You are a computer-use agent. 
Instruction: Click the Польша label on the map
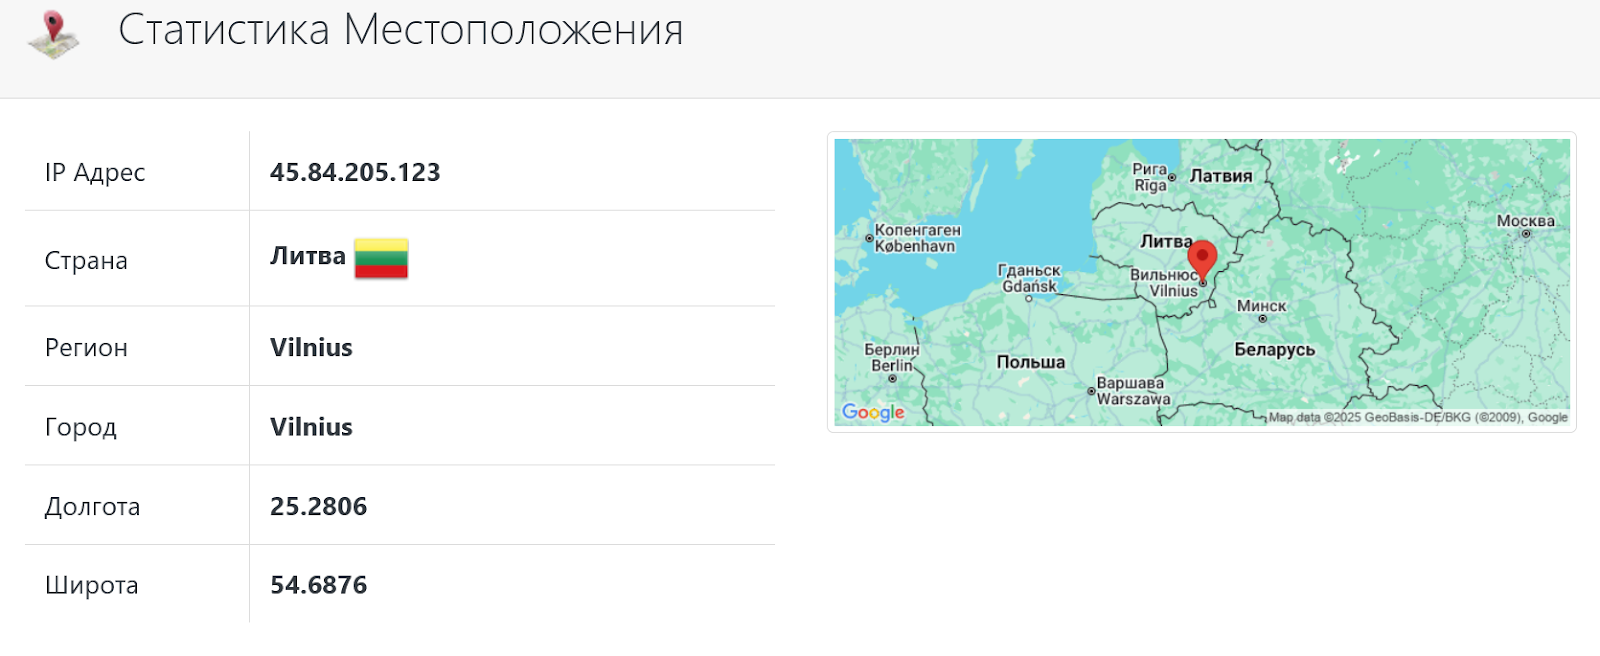[1030, 362]
